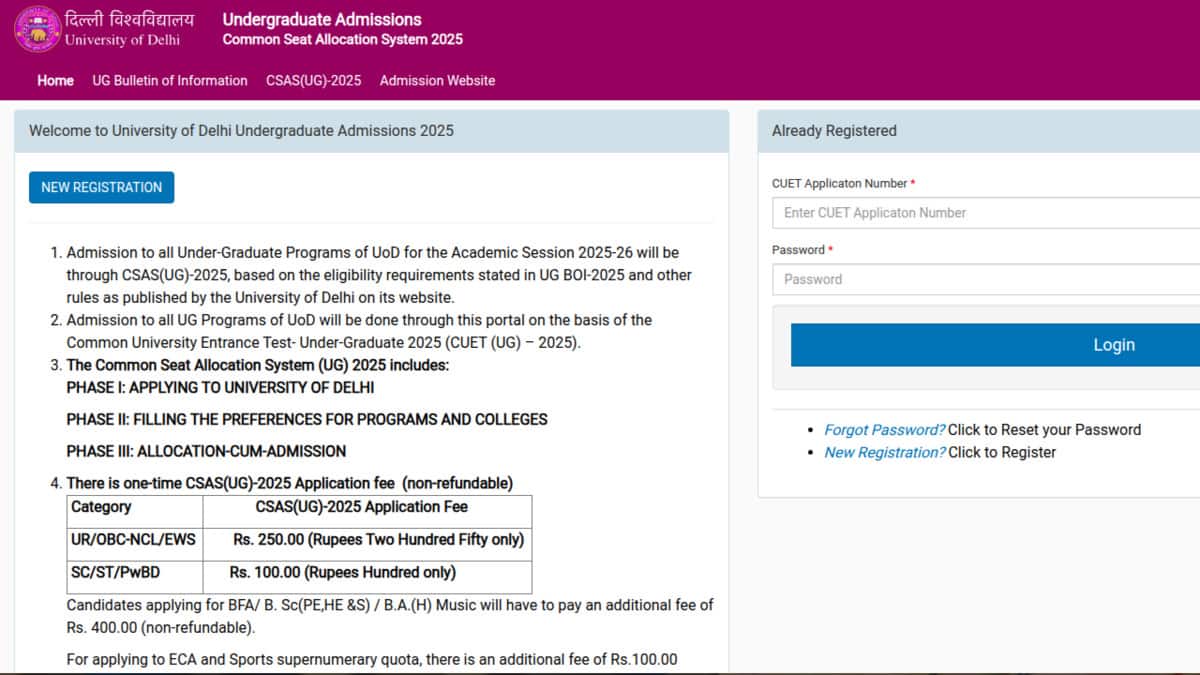The width and height of the screenshot is (1200, 675).
Task: Select the Rs. 100.00 fee table cell
Action: pyautogui.click(x=342, y=573)
